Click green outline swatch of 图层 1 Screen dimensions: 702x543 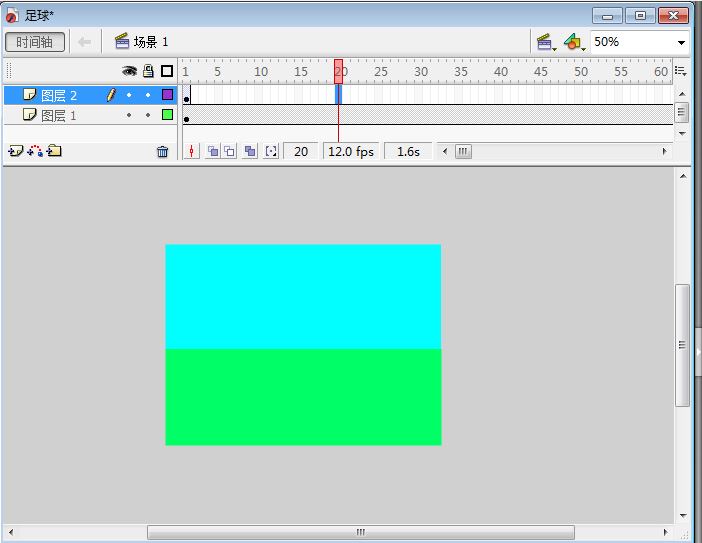coord(167,115)
